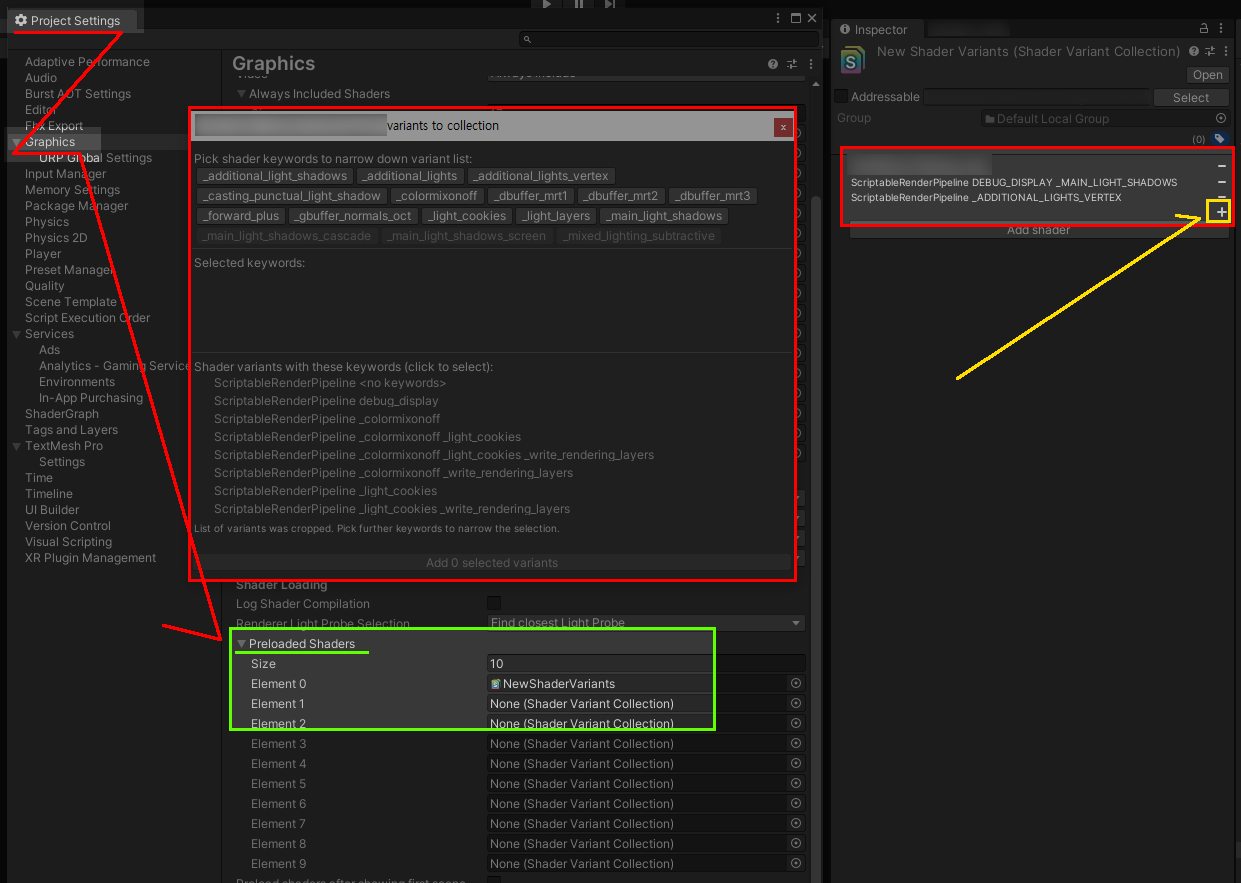Toggle the _forward_plus keyword
Image resolution: width=1241 pixels, height=883 pixels.
(241, 216)
